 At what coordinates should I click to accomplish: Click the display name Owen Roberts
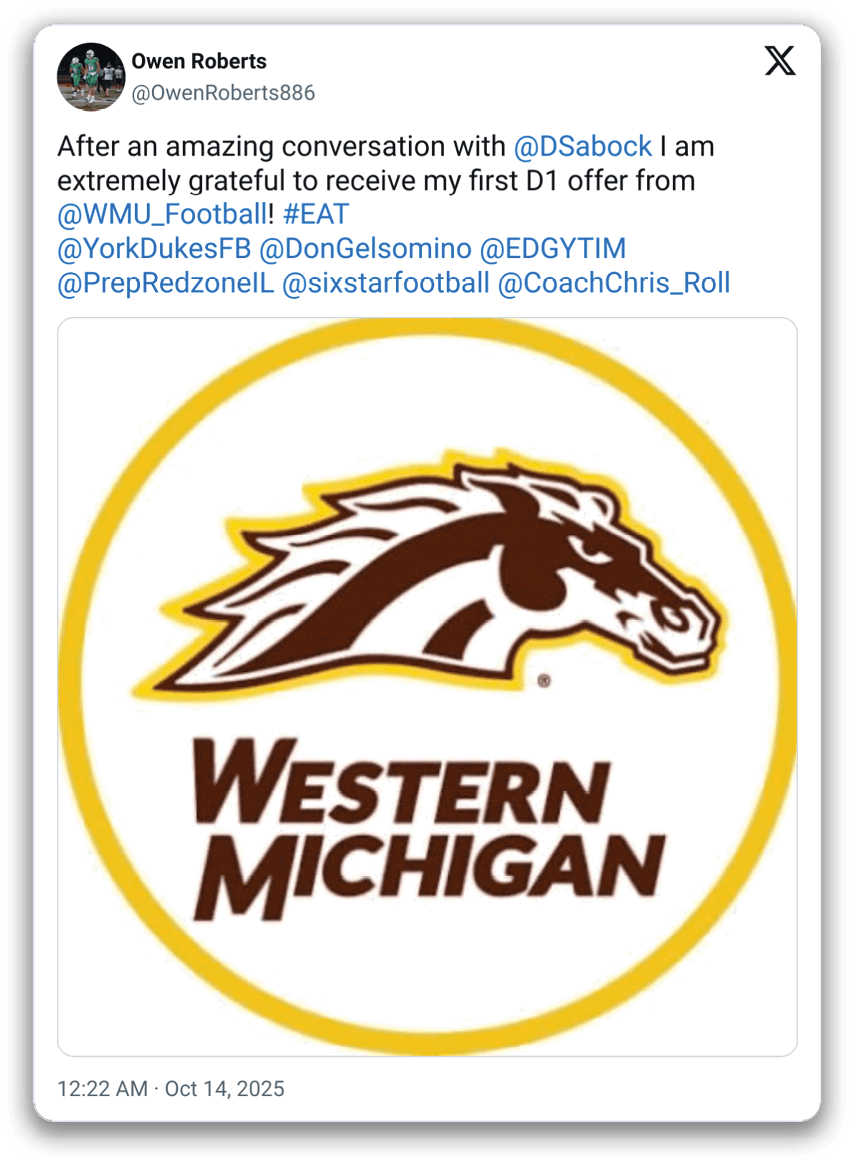(199, 61)
